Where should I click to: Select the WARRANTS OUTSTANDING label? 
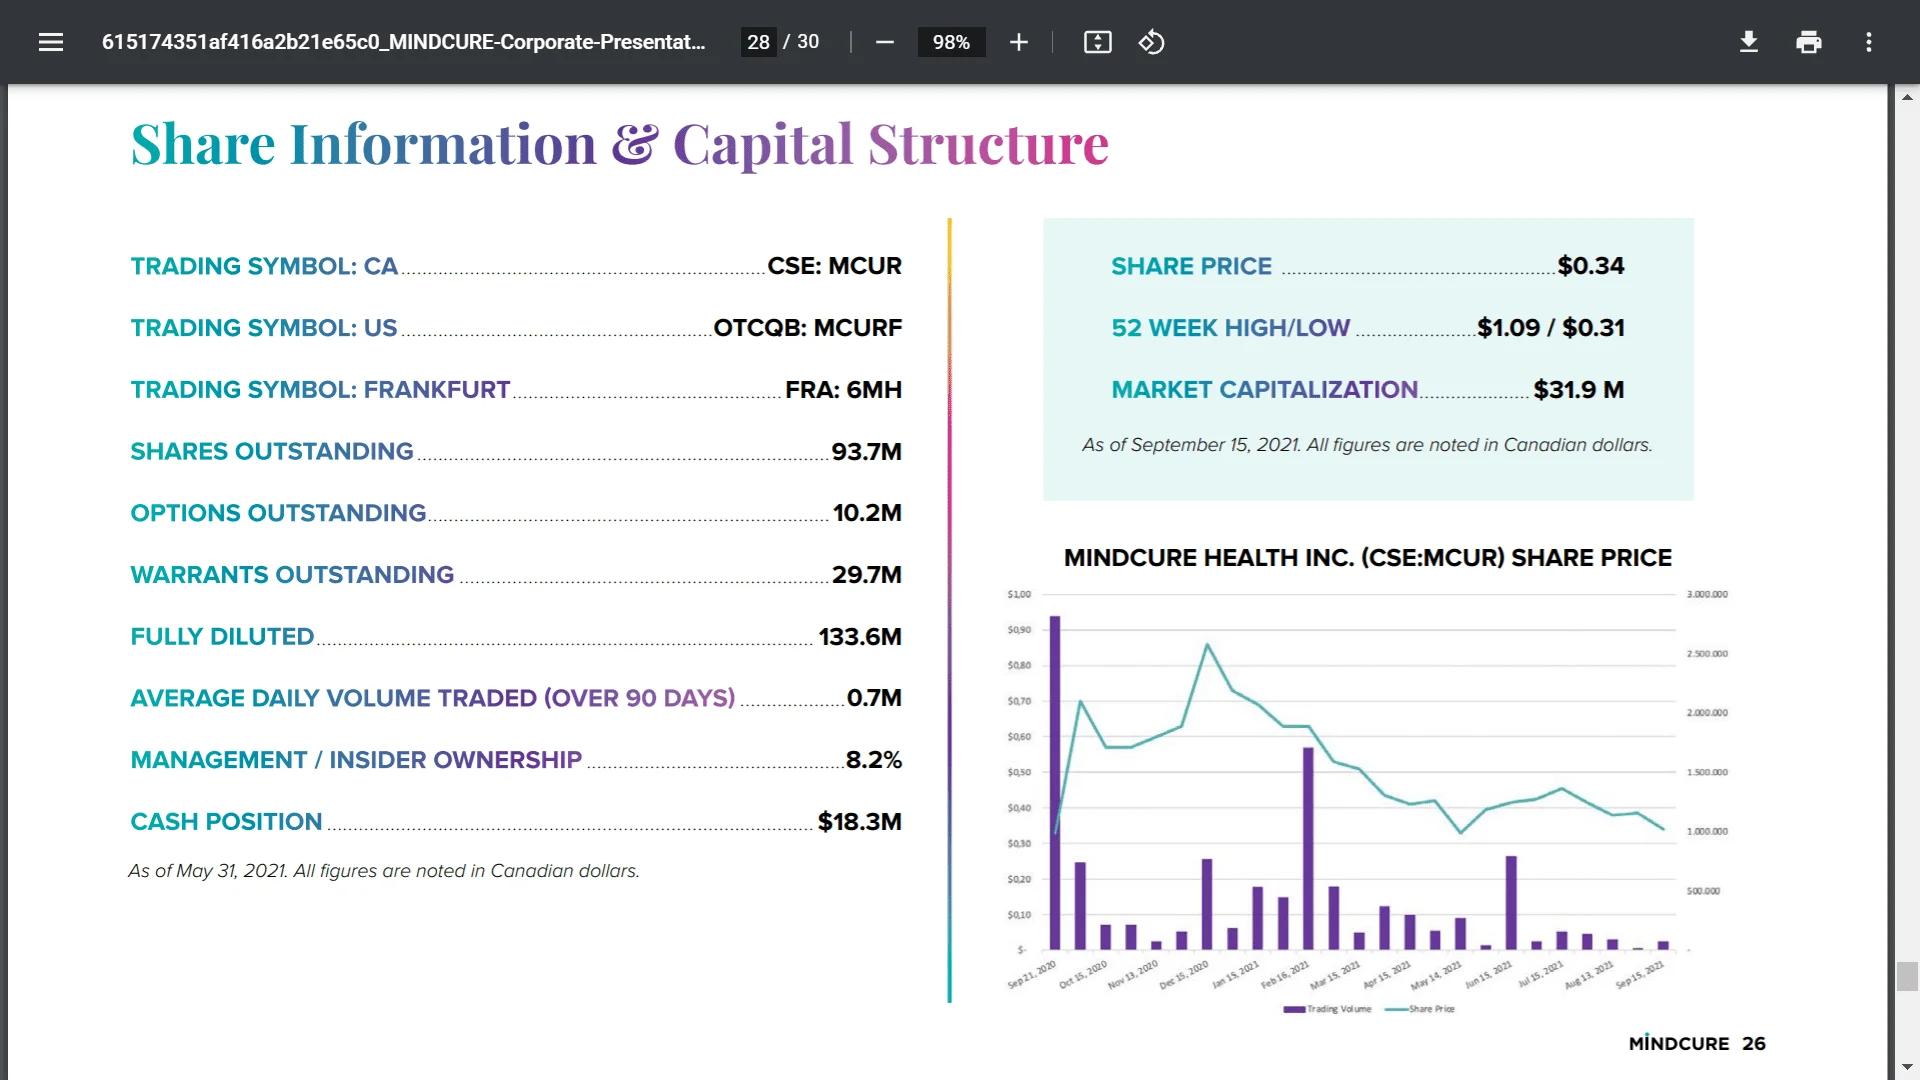pyautogui.click(x=292, y=575)
